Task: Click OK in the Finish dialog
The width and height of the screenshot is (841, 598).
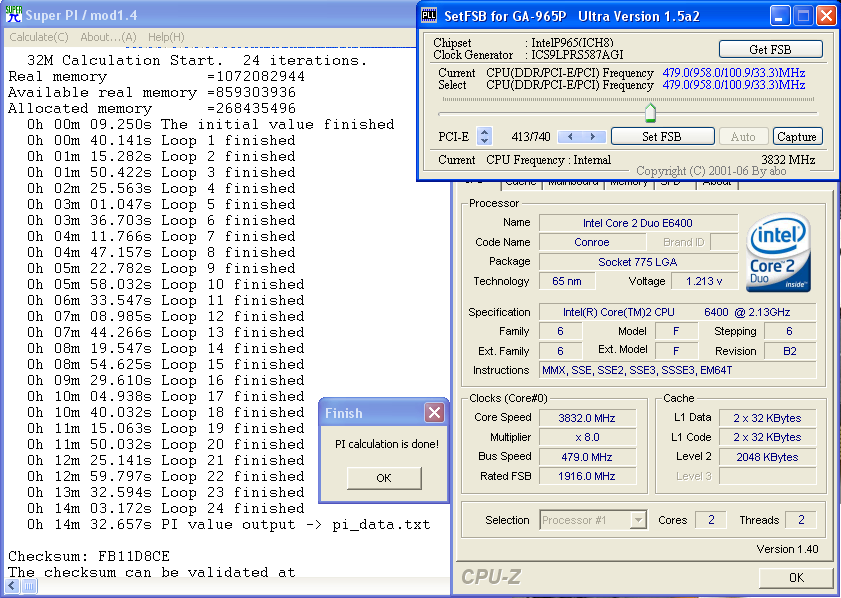Action: point(384,478)
